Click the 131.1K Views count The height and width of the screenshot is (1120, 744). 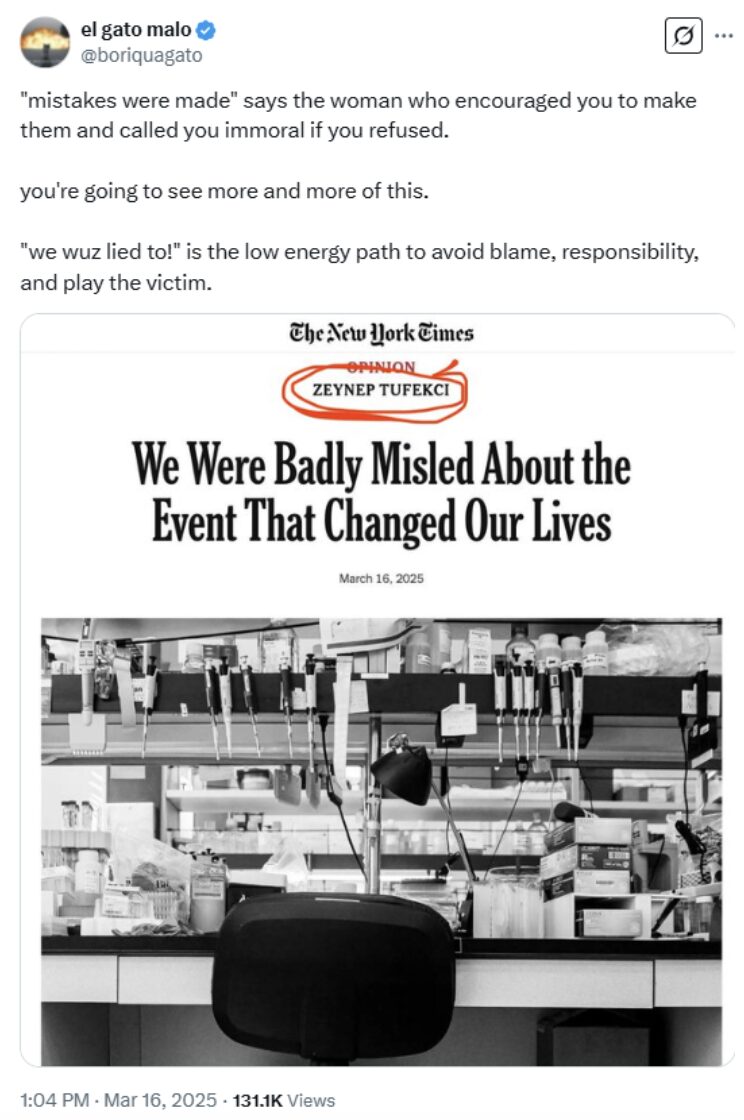coord(285,1100)
